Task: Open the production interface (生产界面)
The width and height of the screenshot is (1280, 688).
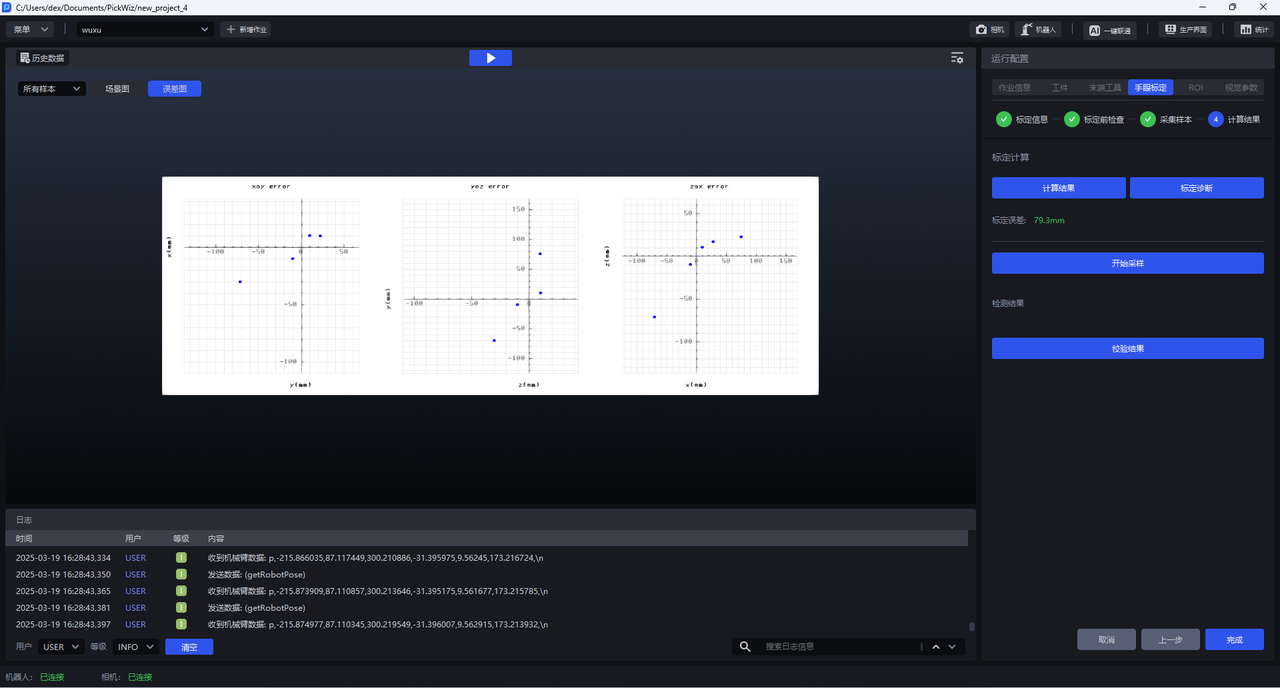Action: pos(1185,30)
